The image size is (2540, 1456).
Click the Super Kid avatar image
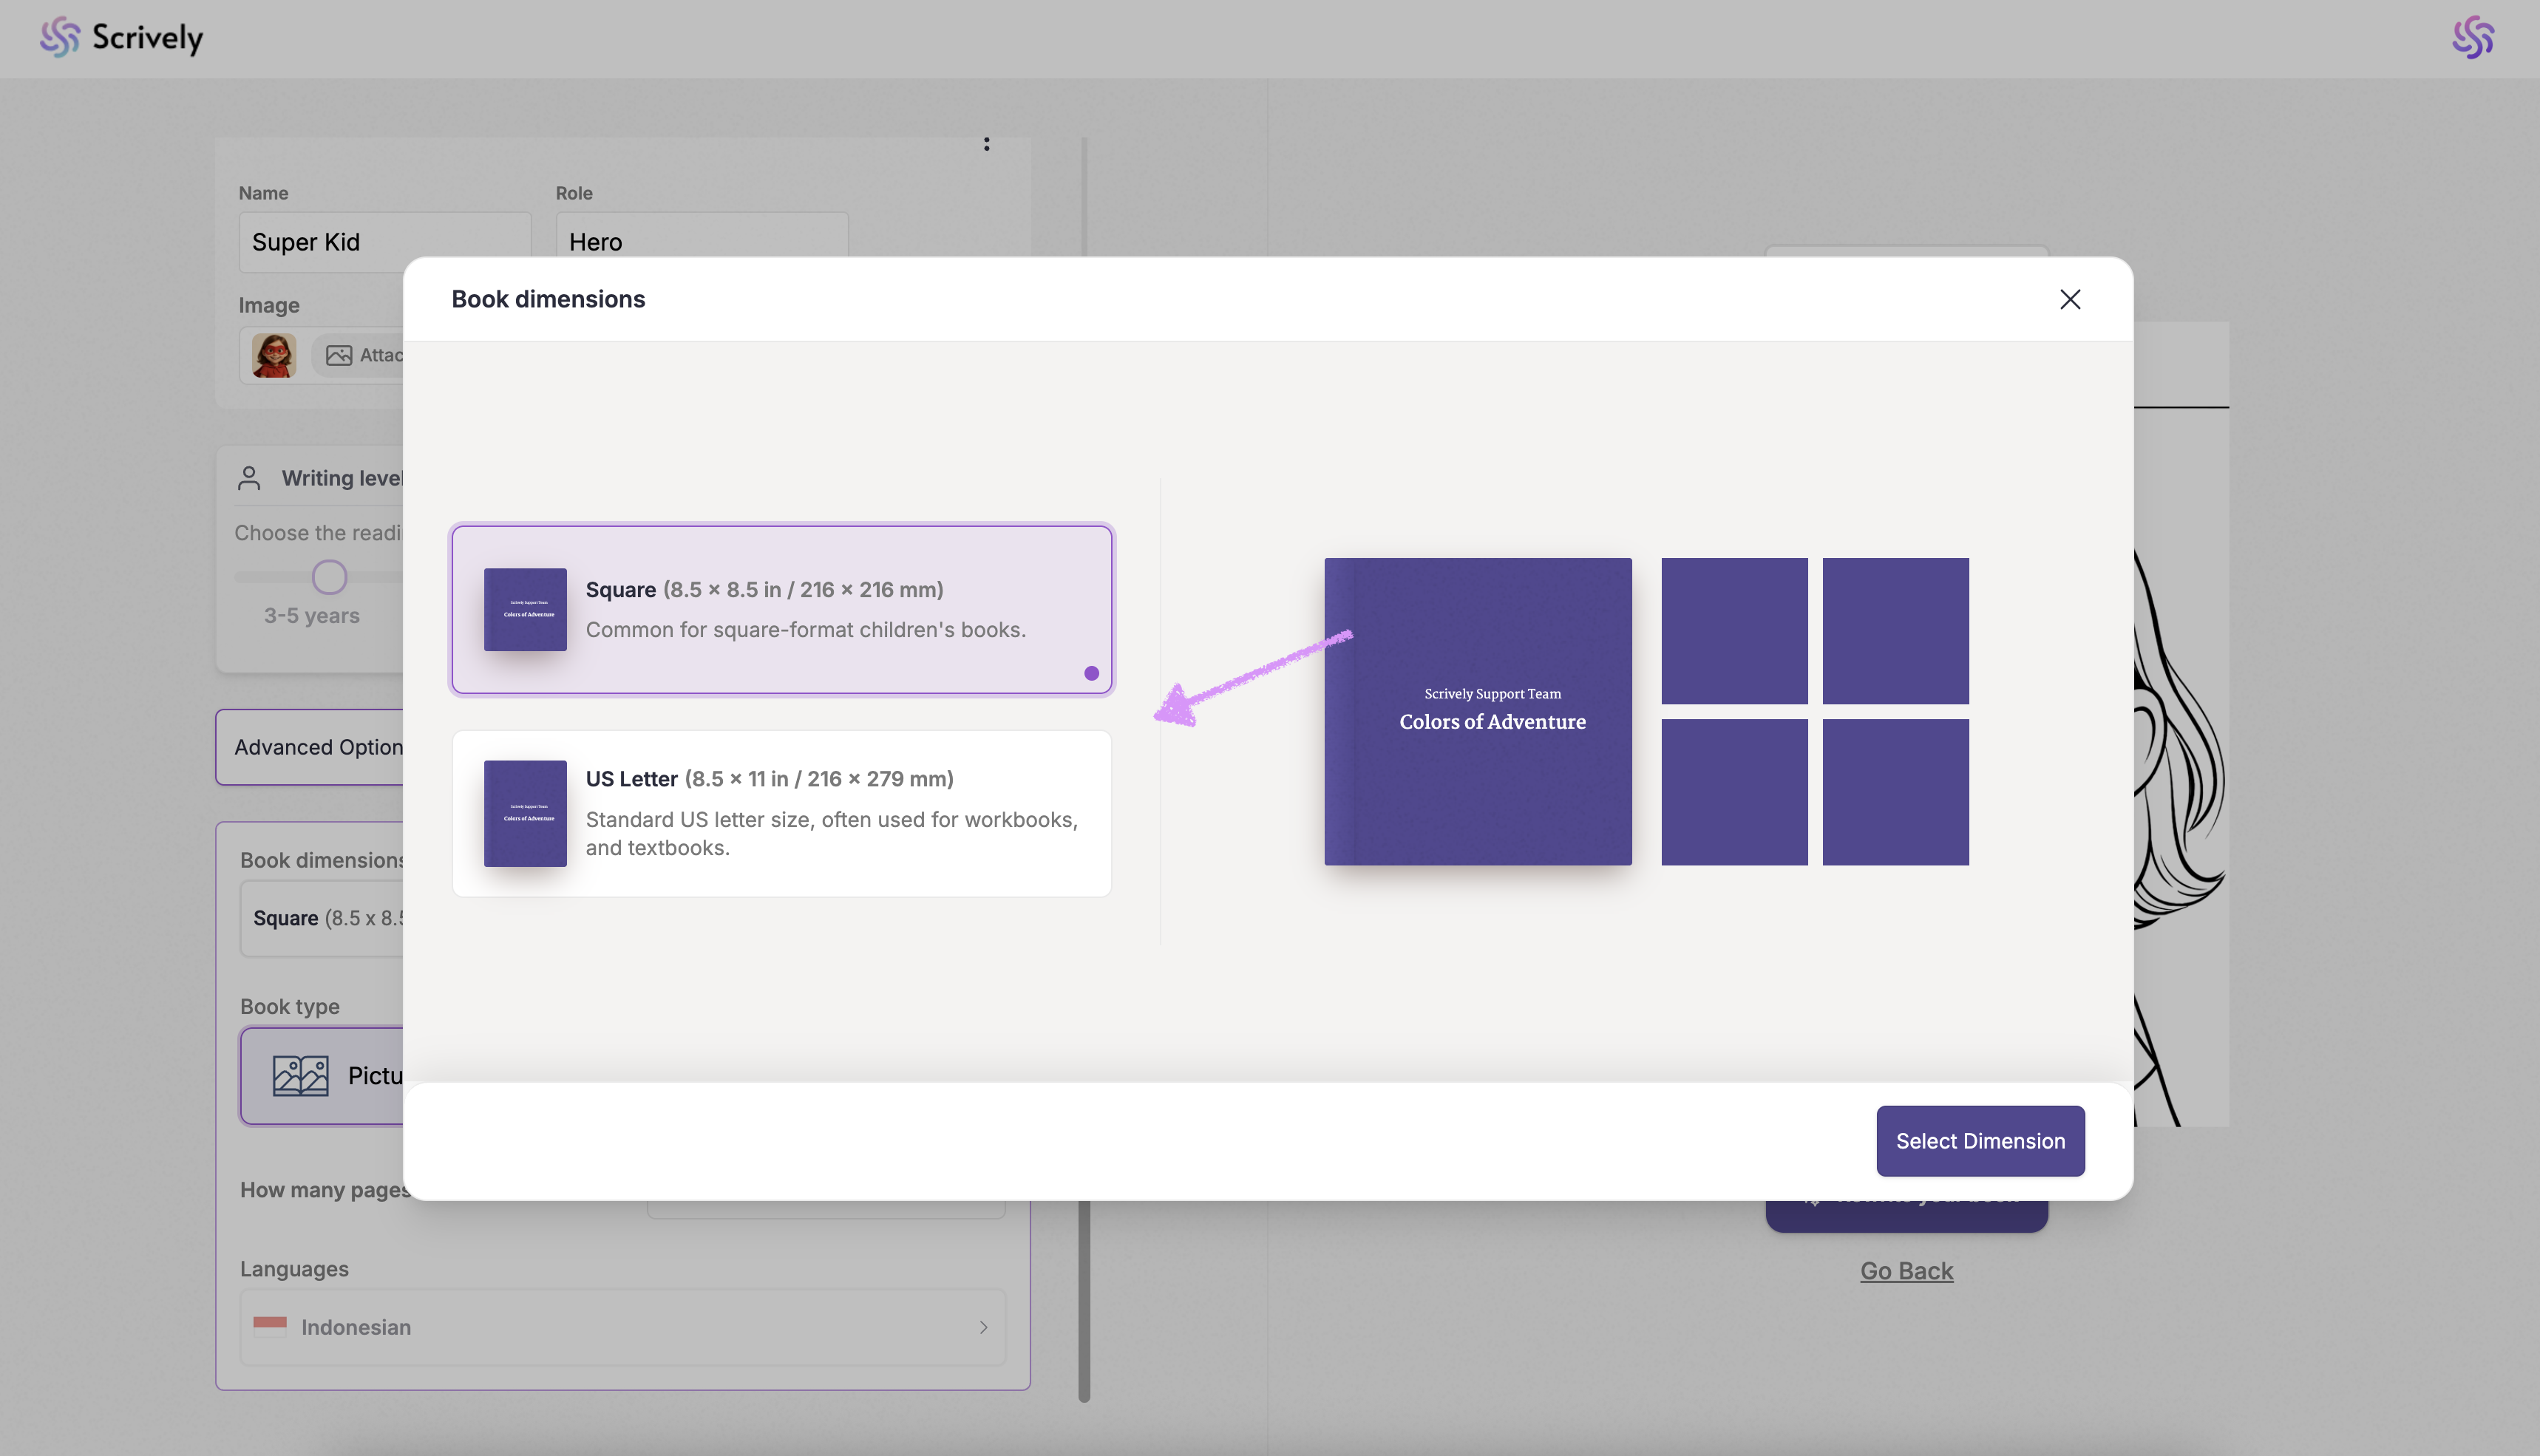tap(274, 355)
